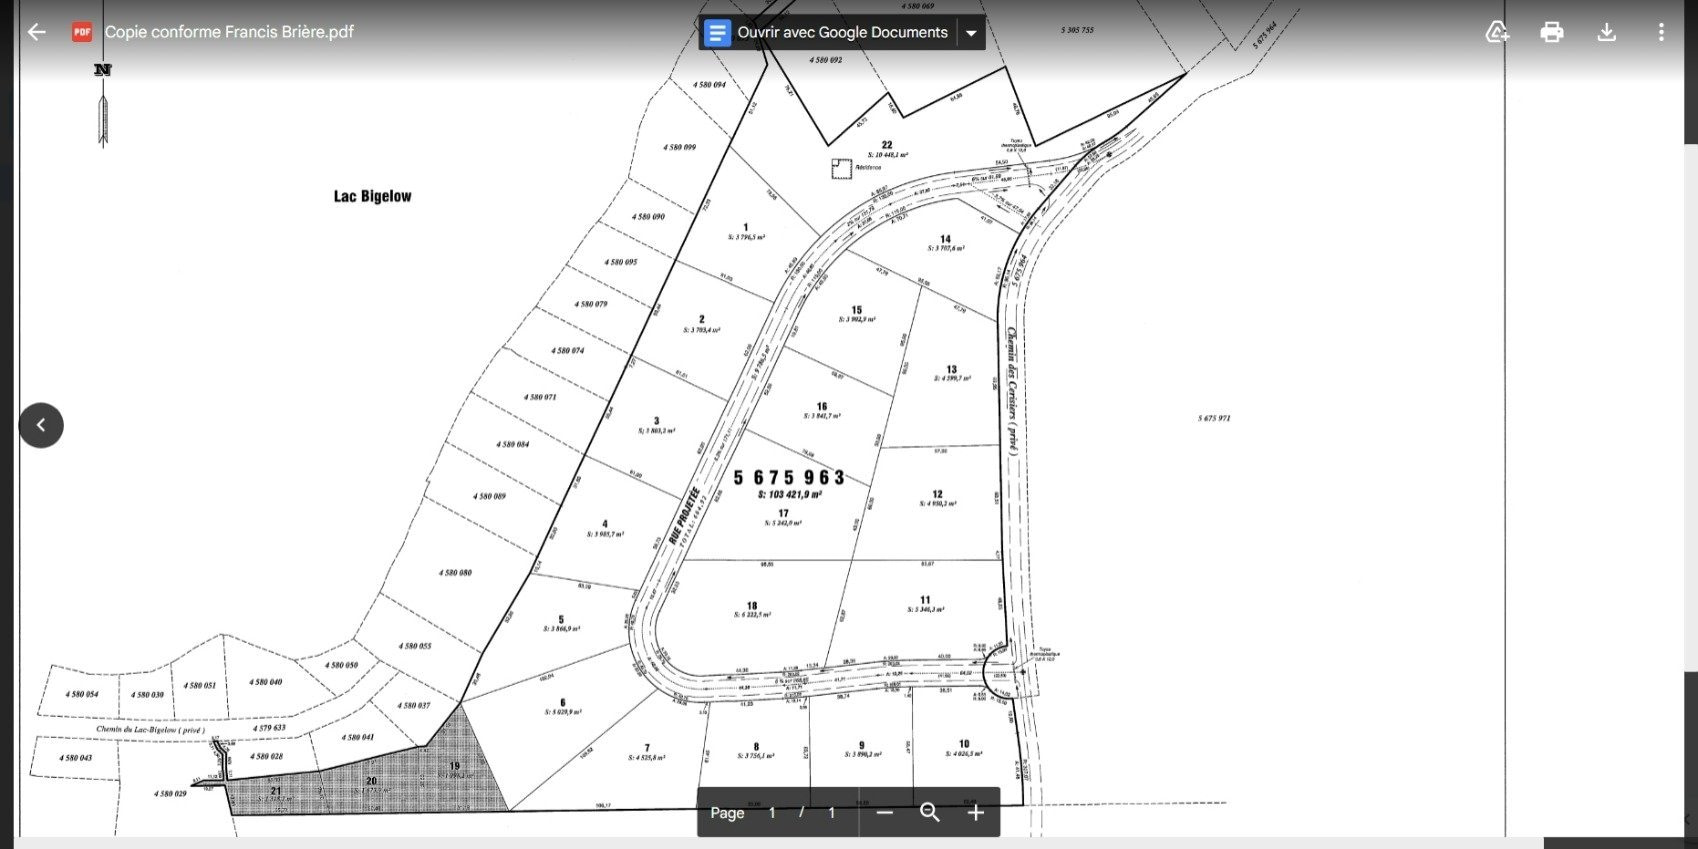Image resolution: width=1698 pixels, height=849 pixels.
Task: Reset zoom with the magnifier icon
Action: tap(930, 813)
